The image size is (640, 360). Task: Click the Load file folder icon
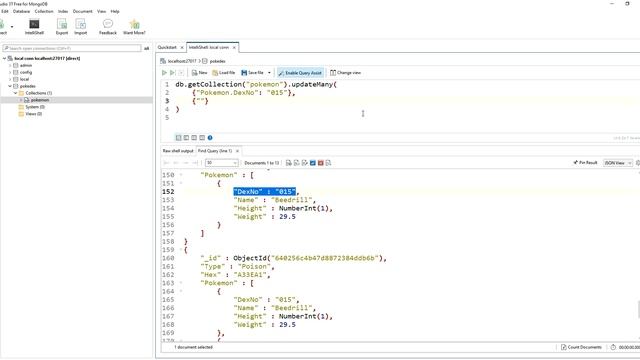point(215,73)
